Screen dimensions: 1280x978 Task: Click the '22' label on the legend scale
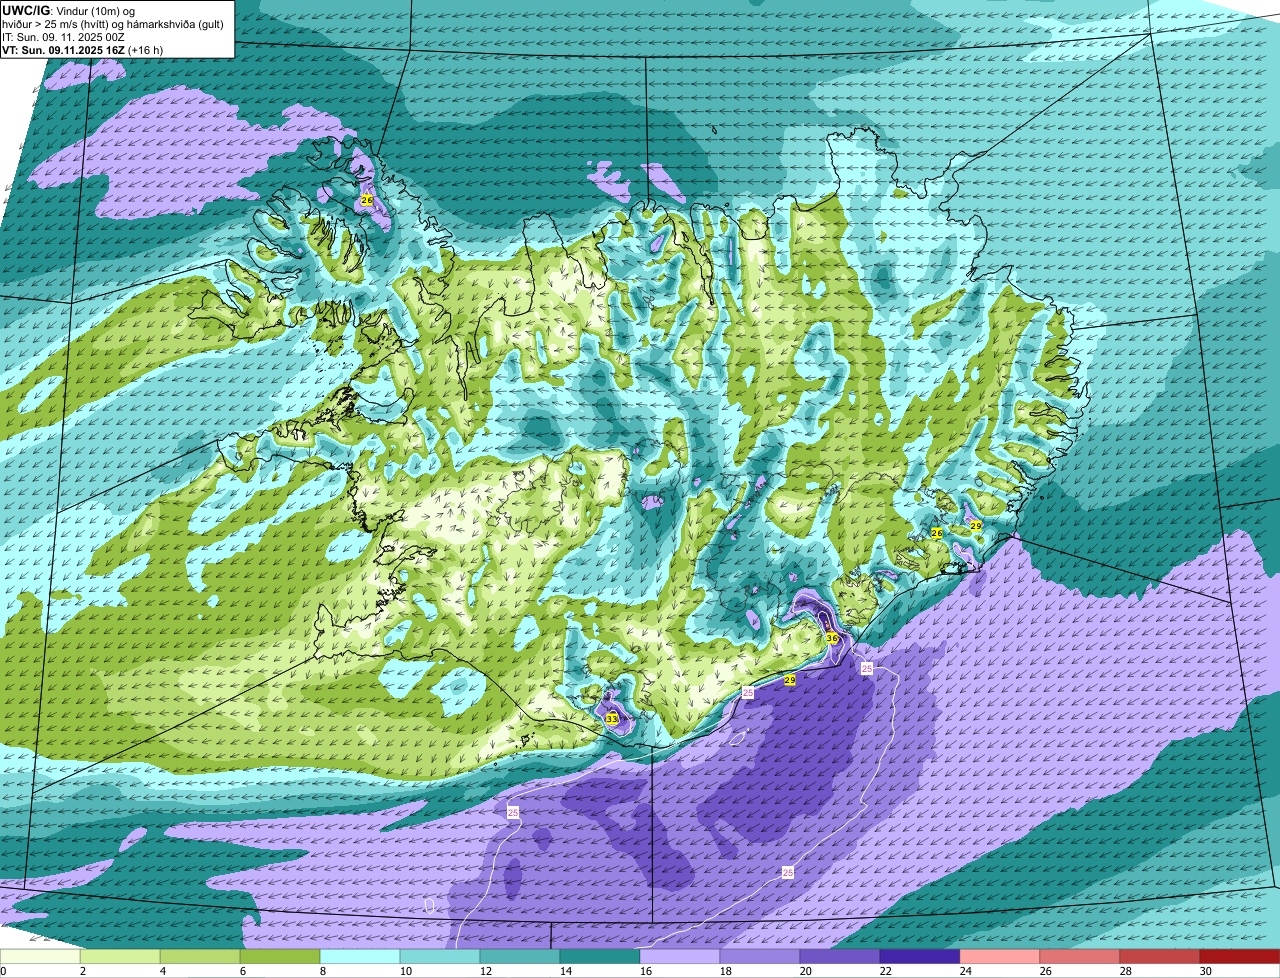point(886,972)
